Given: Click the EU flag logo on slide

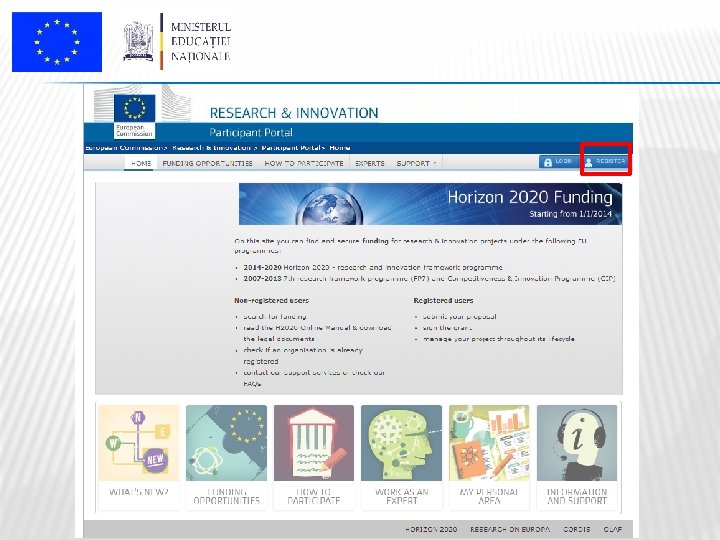Looking at the screenshot, I should [x=57, y=42].
